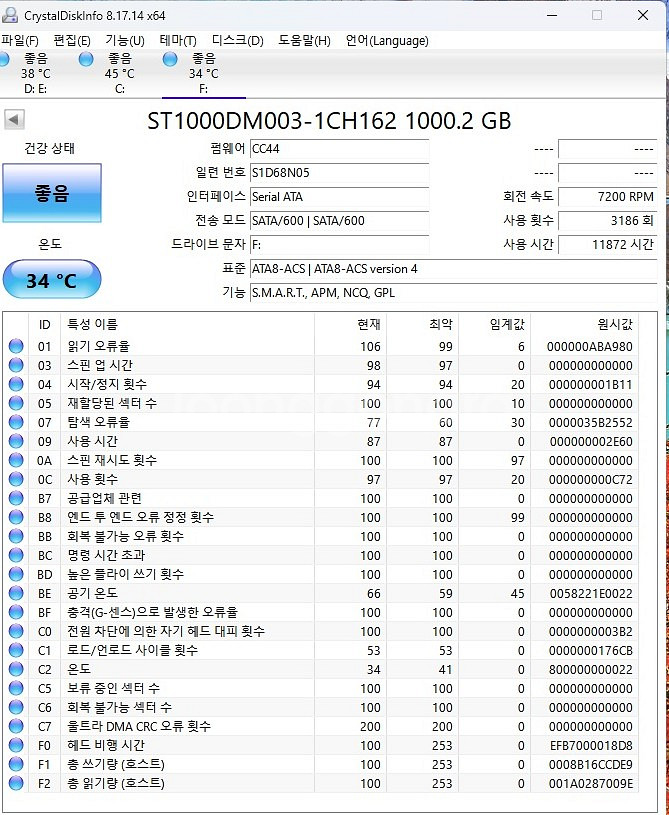The height and width of the screenshot is (815, 669).
Task: Click the blue status orb for drive F:
Action: (170, 59)
